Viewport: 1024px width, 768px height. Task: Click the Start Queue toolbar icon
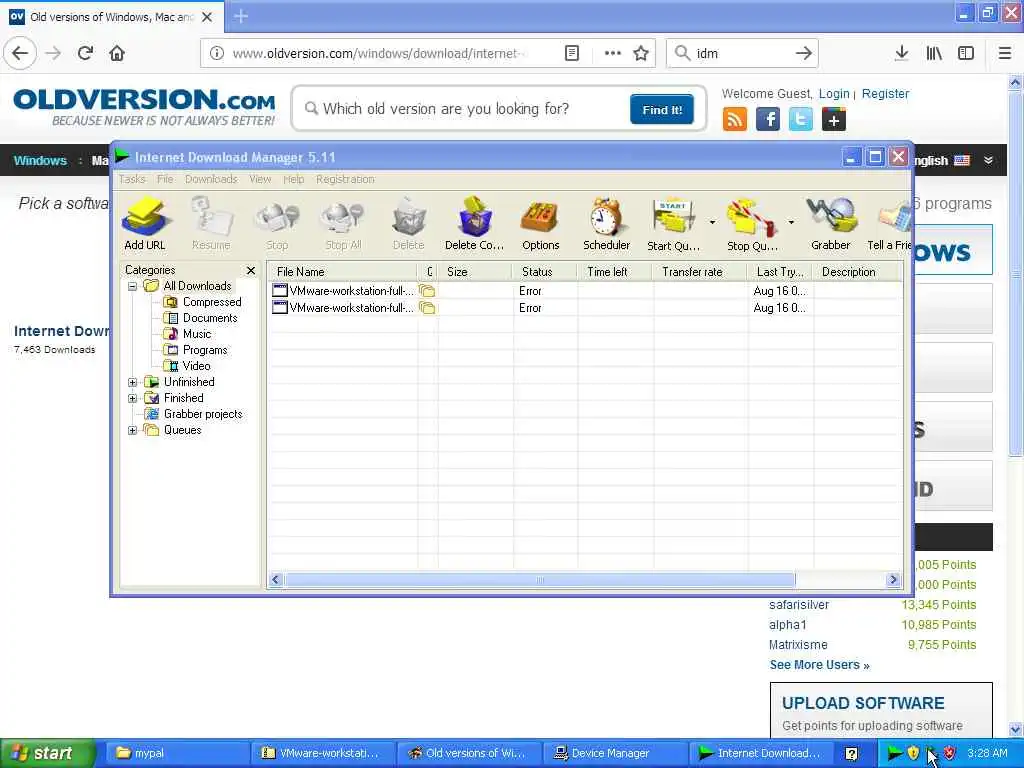[x=673, y=223]
